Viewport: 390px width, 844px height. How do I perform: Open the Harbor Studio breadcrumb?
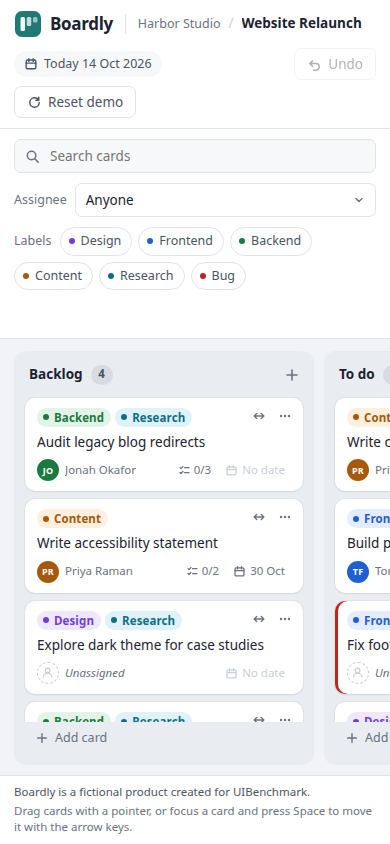179,24
